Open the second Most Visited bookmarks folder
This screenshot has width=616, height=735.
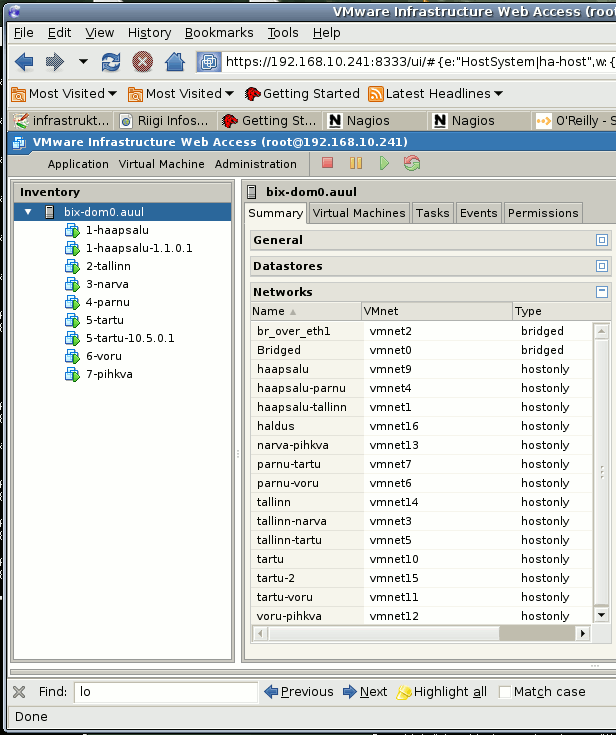coord(181,94)
